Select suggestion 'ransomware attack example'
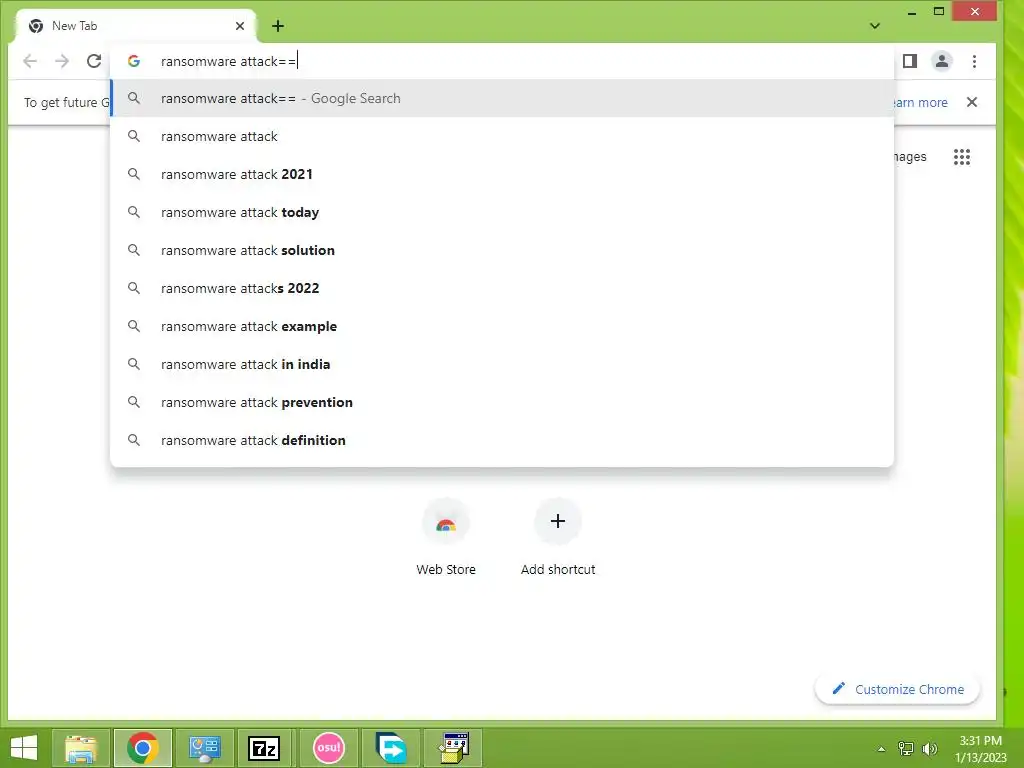Screen dimensions: 1024x768 (x=502, y=327)
